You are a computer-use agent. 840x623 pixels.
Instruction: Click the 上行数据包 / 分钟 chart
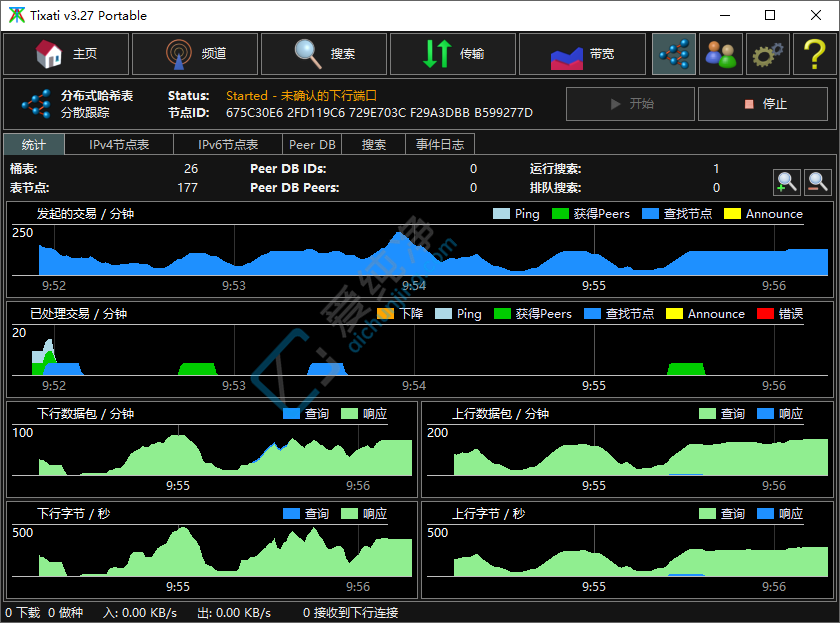pyautogui.click(x=627, y=451)
